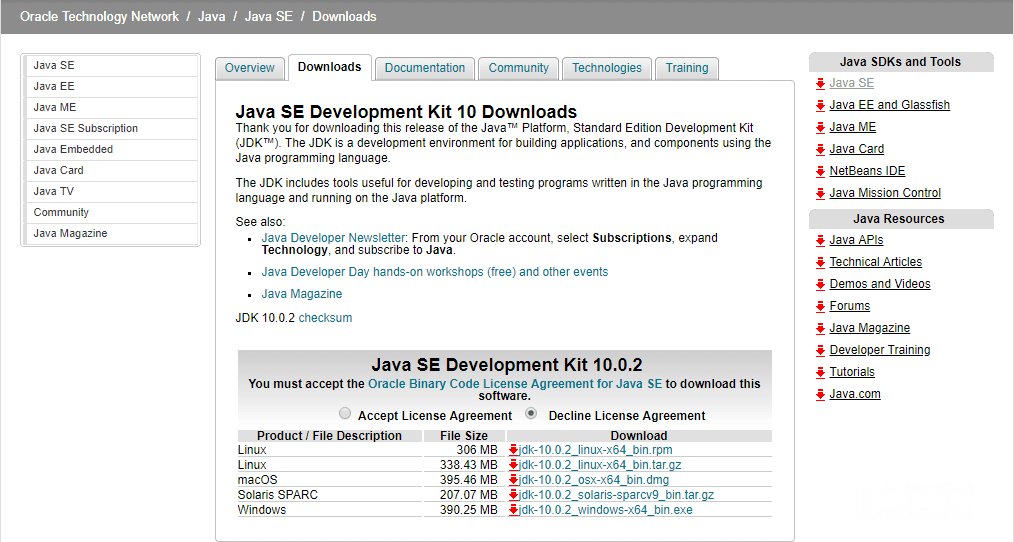Select the Decline License Agreement radio button
This screenshot has width=1014, height=542.
click(531, 414)
